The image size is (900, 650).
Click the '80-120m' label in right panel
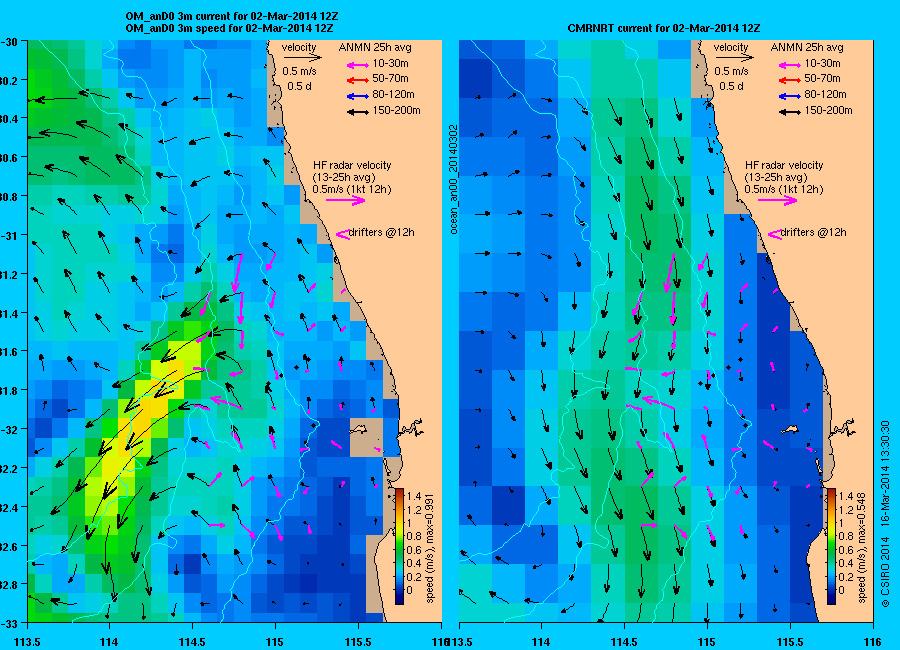(825, 94)
